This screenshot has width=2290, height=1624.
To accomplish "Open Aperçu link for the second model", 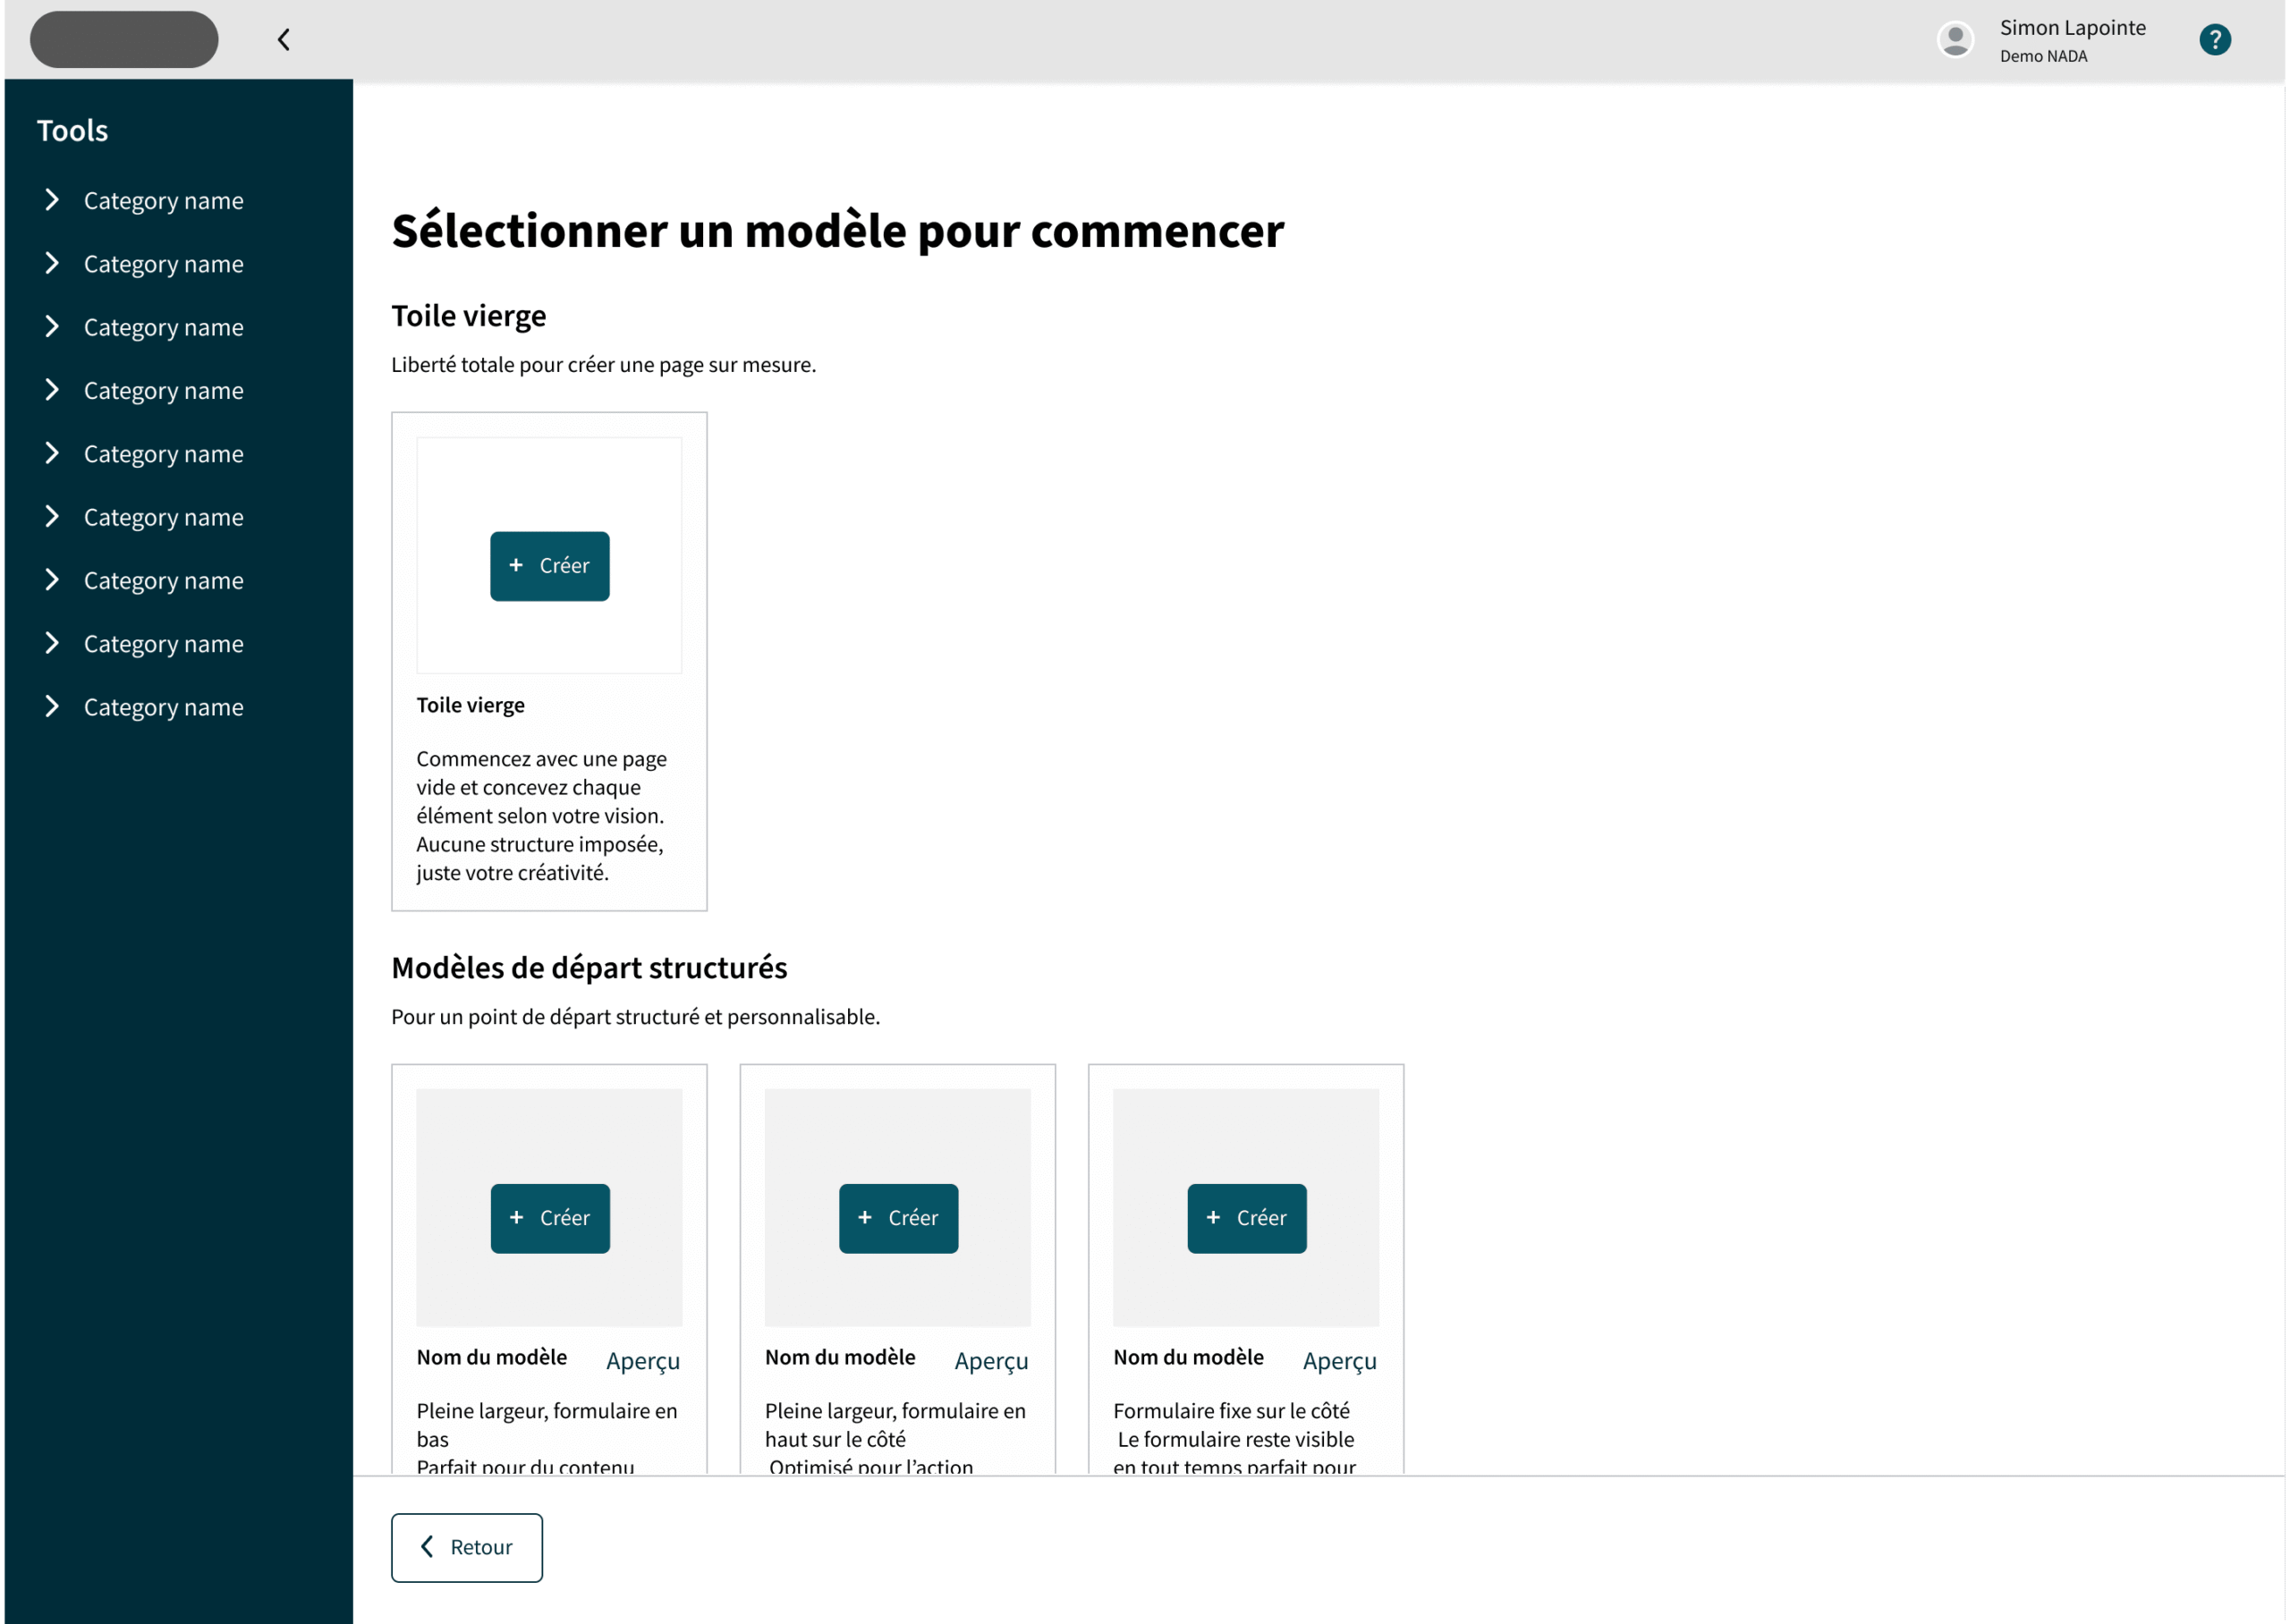I will point(990,1361).
